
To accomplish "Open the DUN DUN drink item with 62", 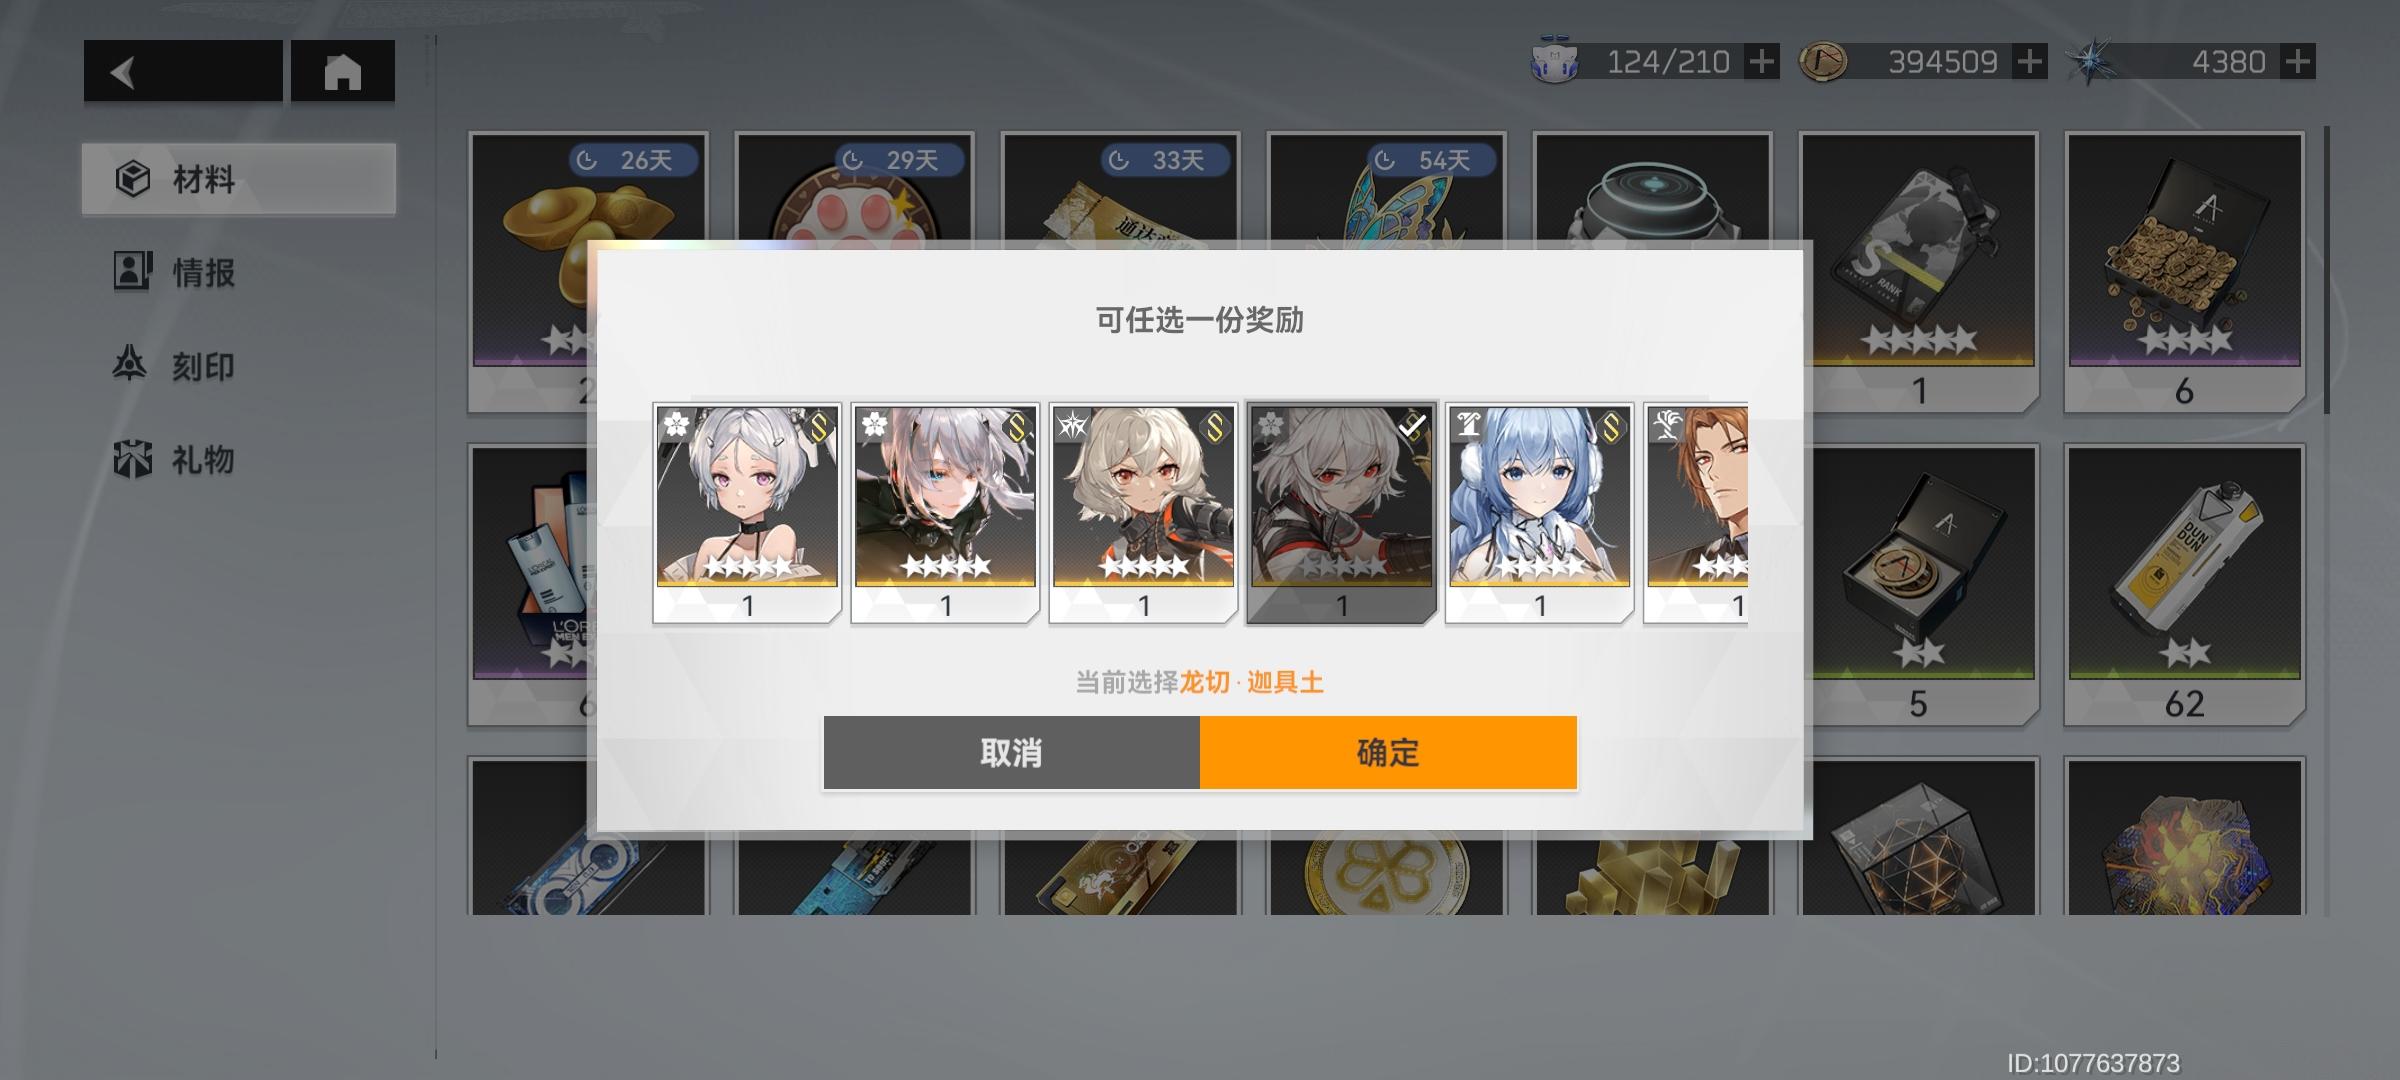I will pyautogui.click(x=2185, y=585).
